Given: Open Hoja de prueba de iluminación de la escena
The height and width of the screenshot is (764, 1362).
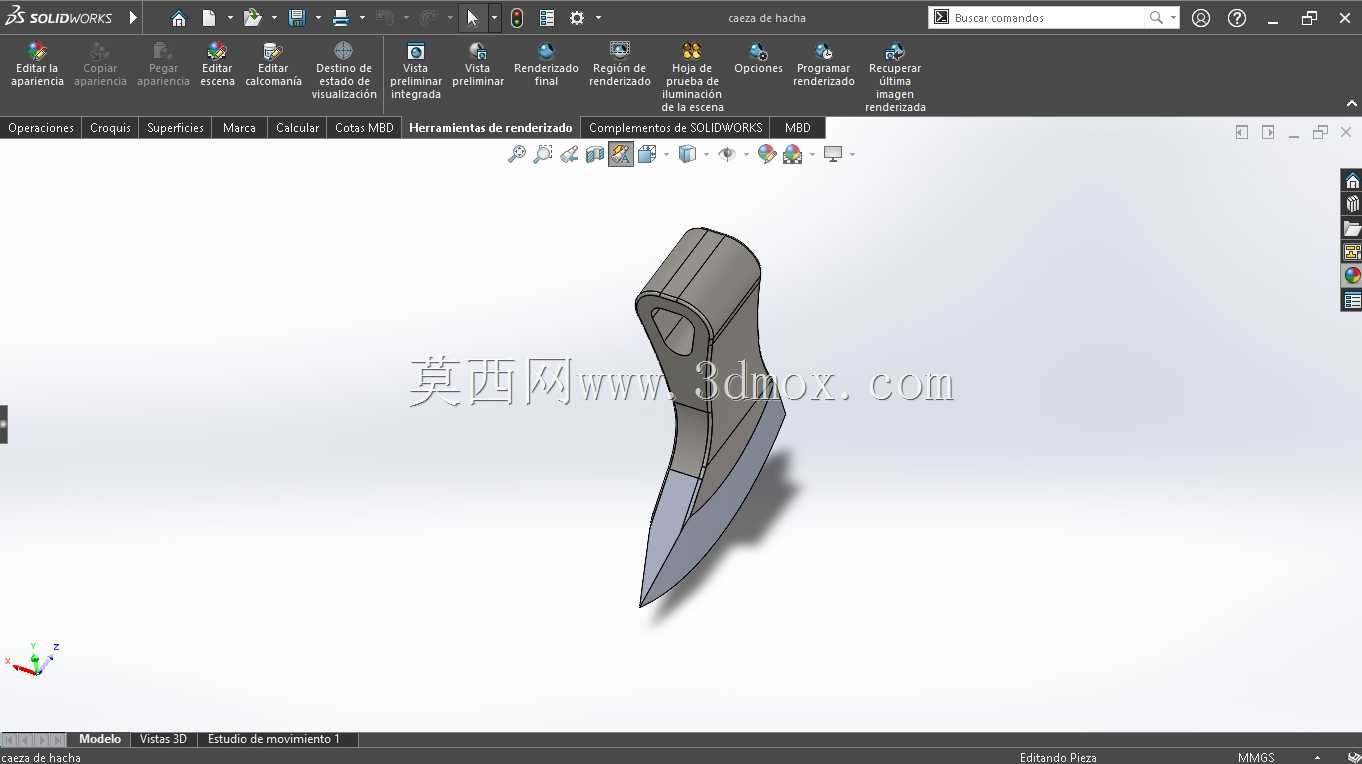Looking at the screenshot, I should [x=692, y=77].
